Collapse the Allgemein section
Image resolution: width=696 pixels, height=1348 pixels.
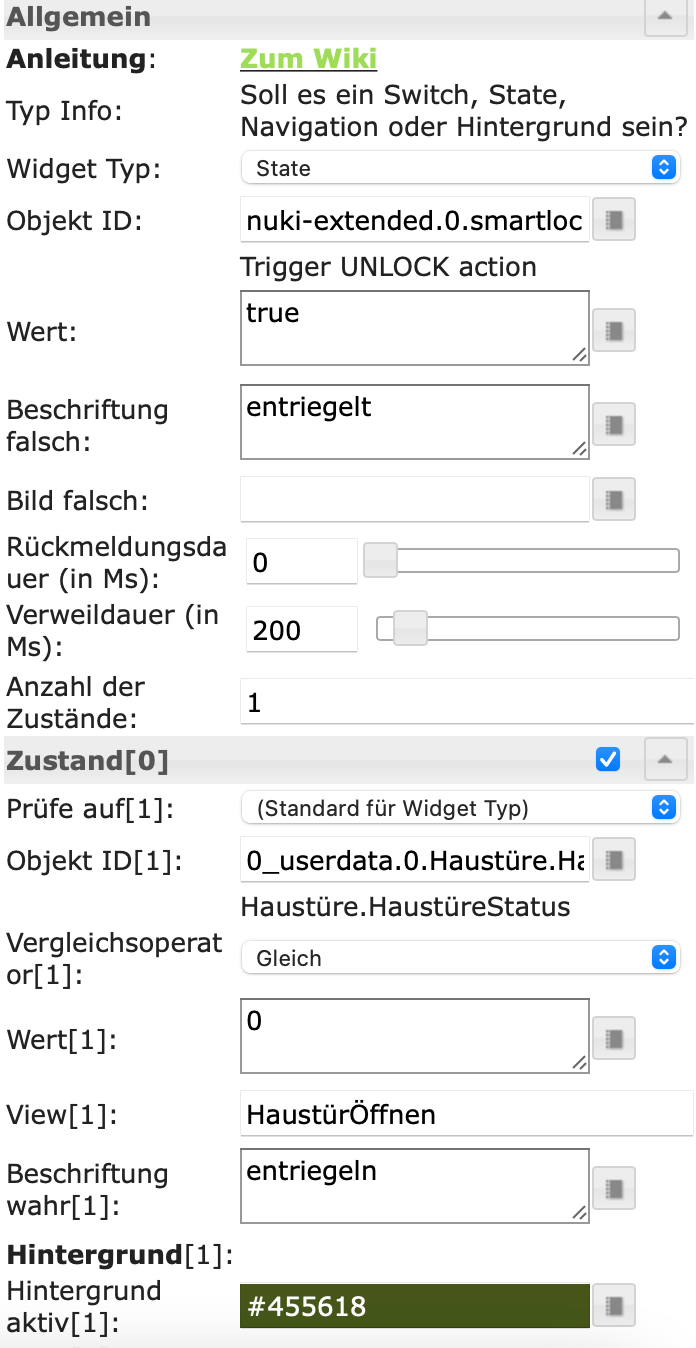pyautogui.click(x=664, y=17)
